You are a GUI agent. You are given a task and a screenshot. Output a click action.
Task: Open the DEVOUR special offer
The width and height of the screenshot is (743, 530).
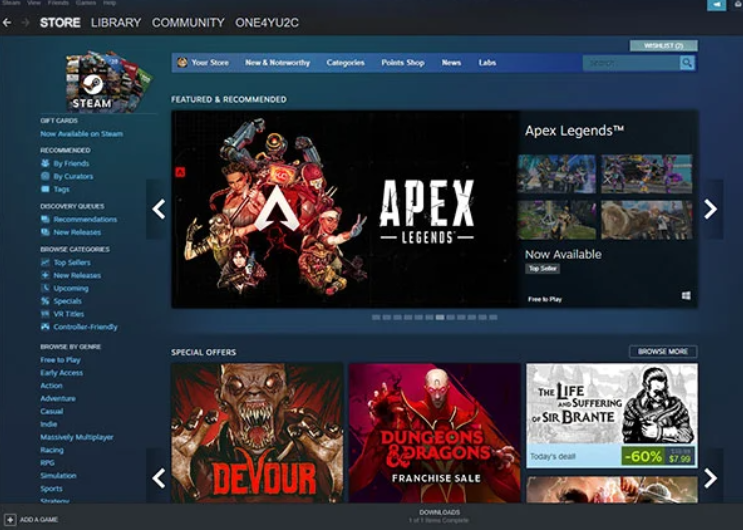257,433
